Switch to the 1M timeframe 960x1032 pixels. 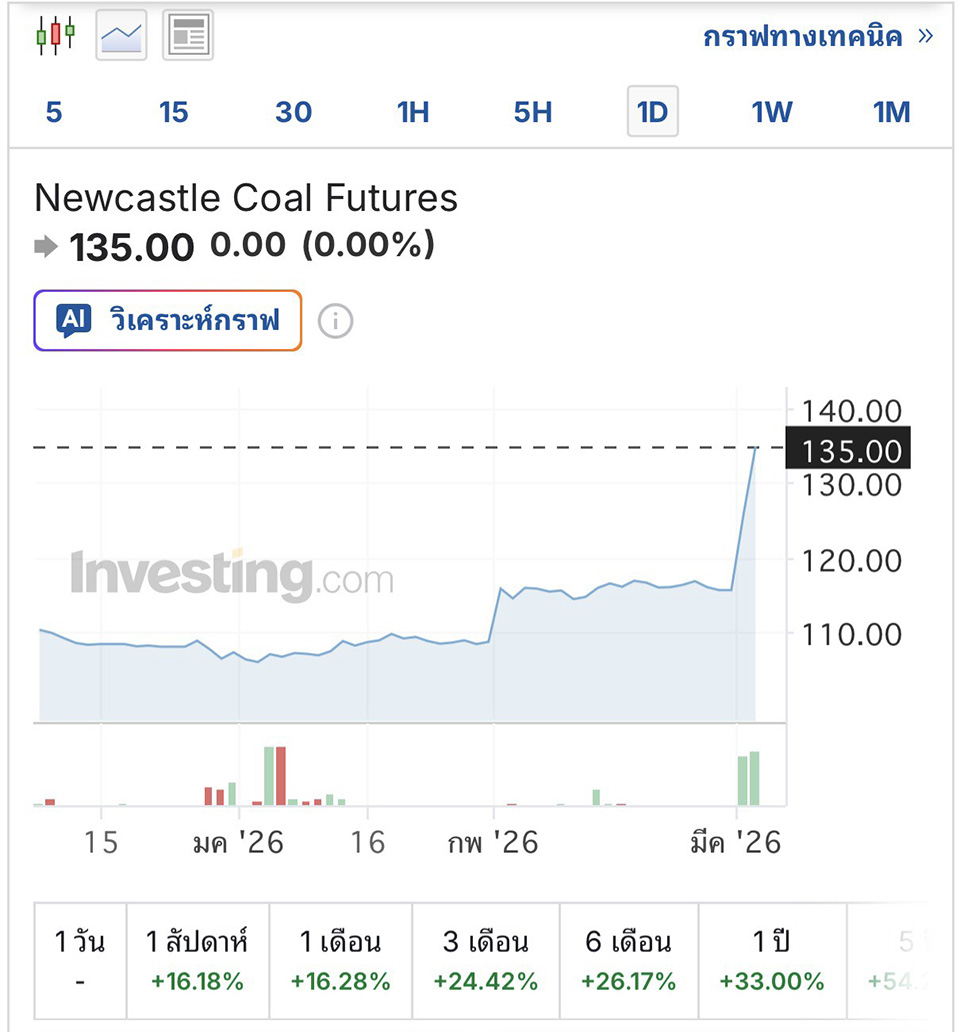click(891, 112)
